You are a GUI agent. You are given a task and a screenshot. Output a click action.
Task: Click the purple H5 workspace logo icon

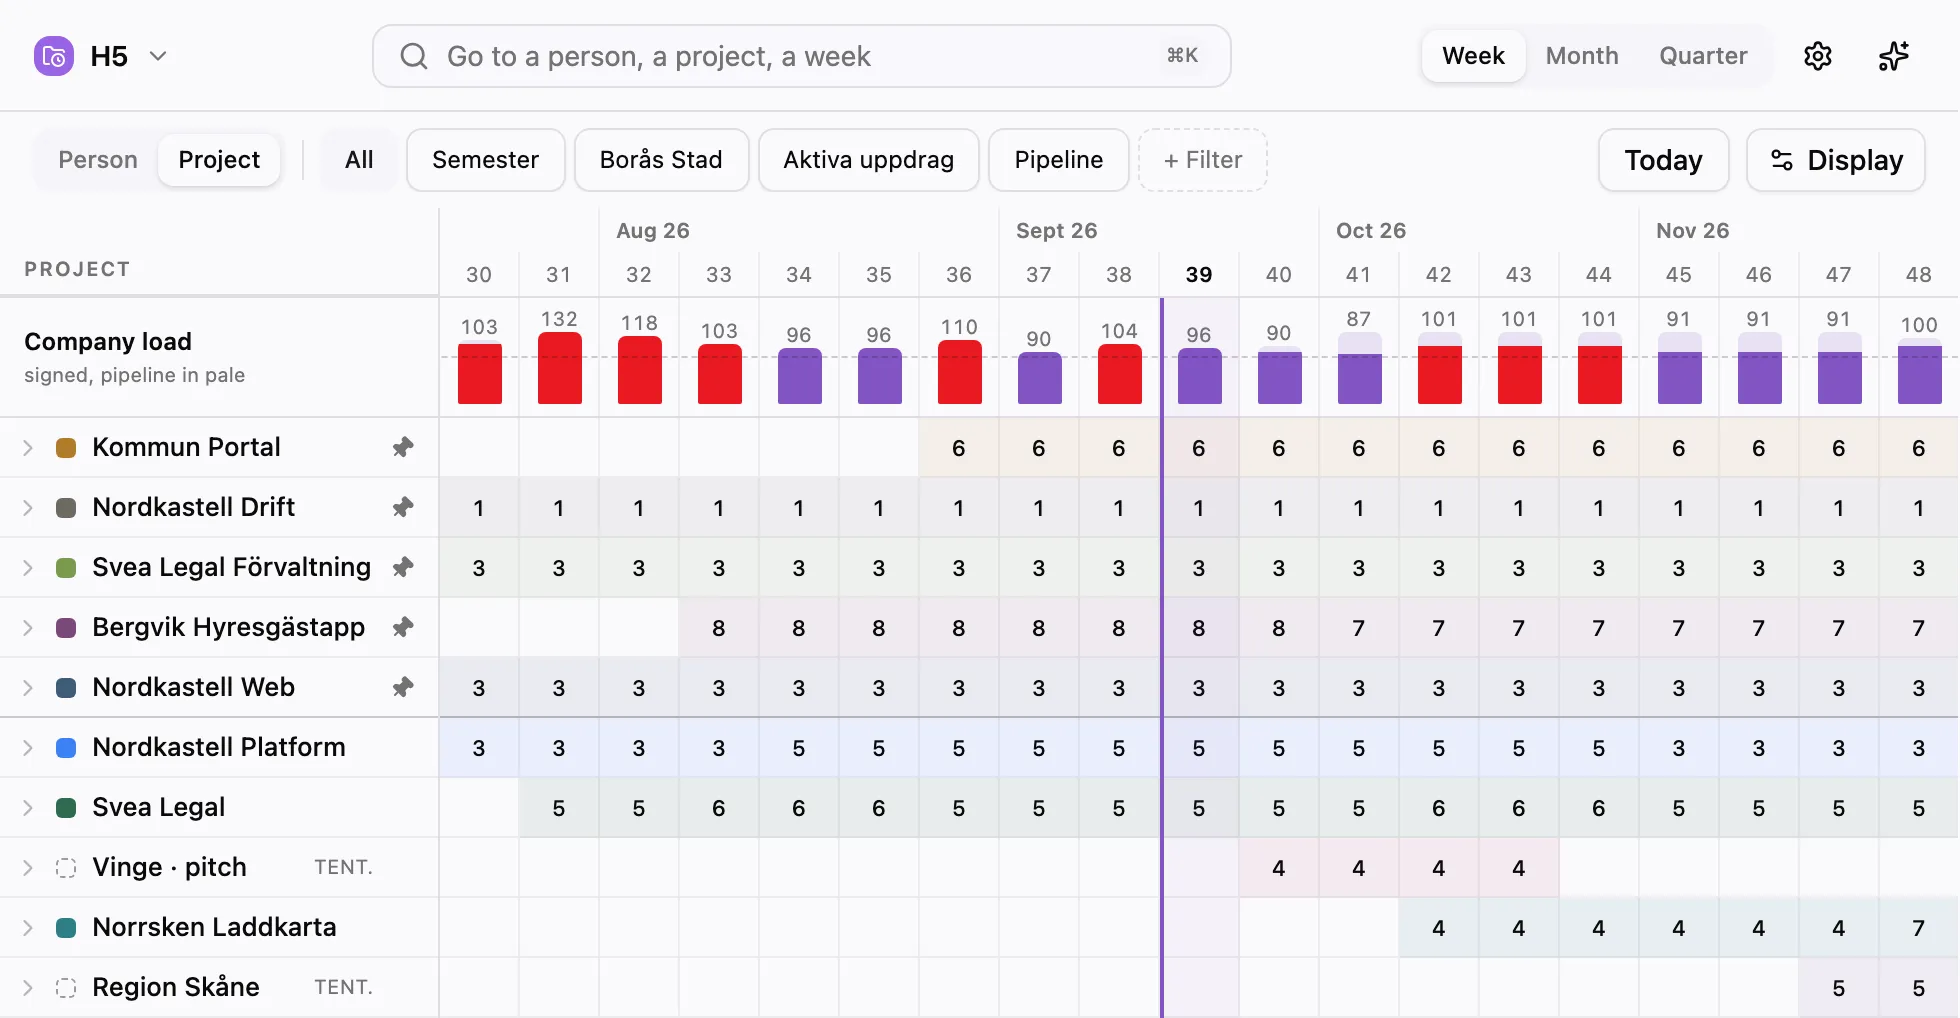(x=54, y=56)
